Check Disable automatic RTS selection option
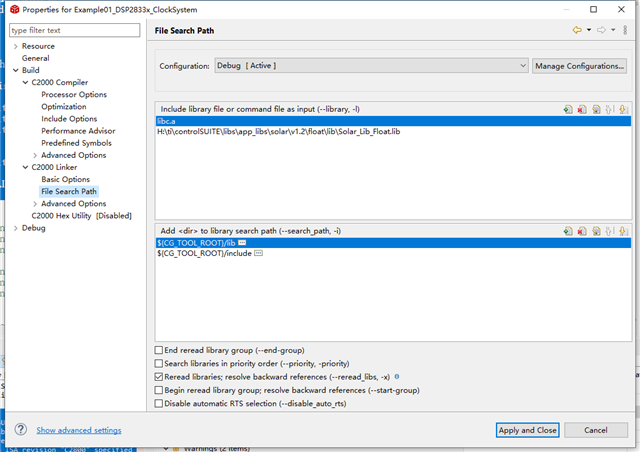This screenshot has width=640, height=452. coord(160,403)
